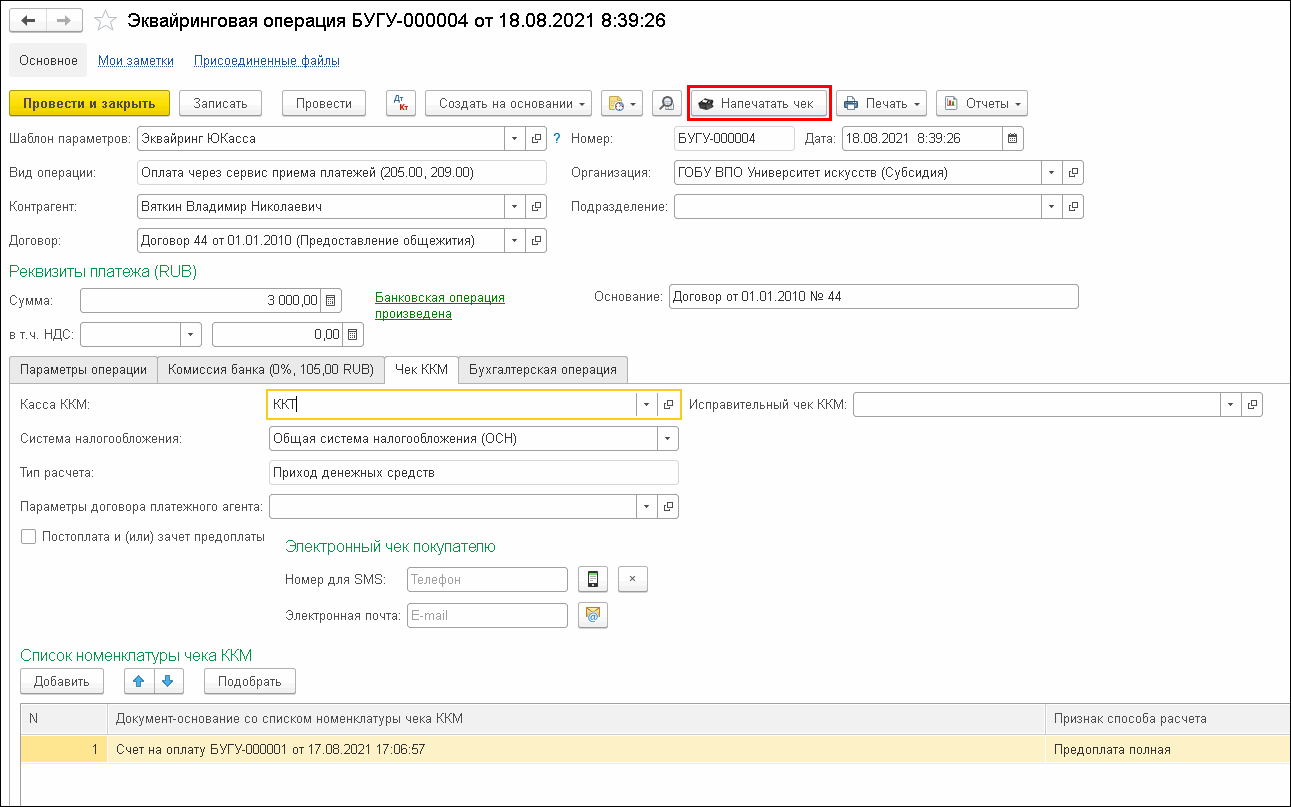Expand Организация dropdown list

pyautogui.click(x=1052, y=172)
